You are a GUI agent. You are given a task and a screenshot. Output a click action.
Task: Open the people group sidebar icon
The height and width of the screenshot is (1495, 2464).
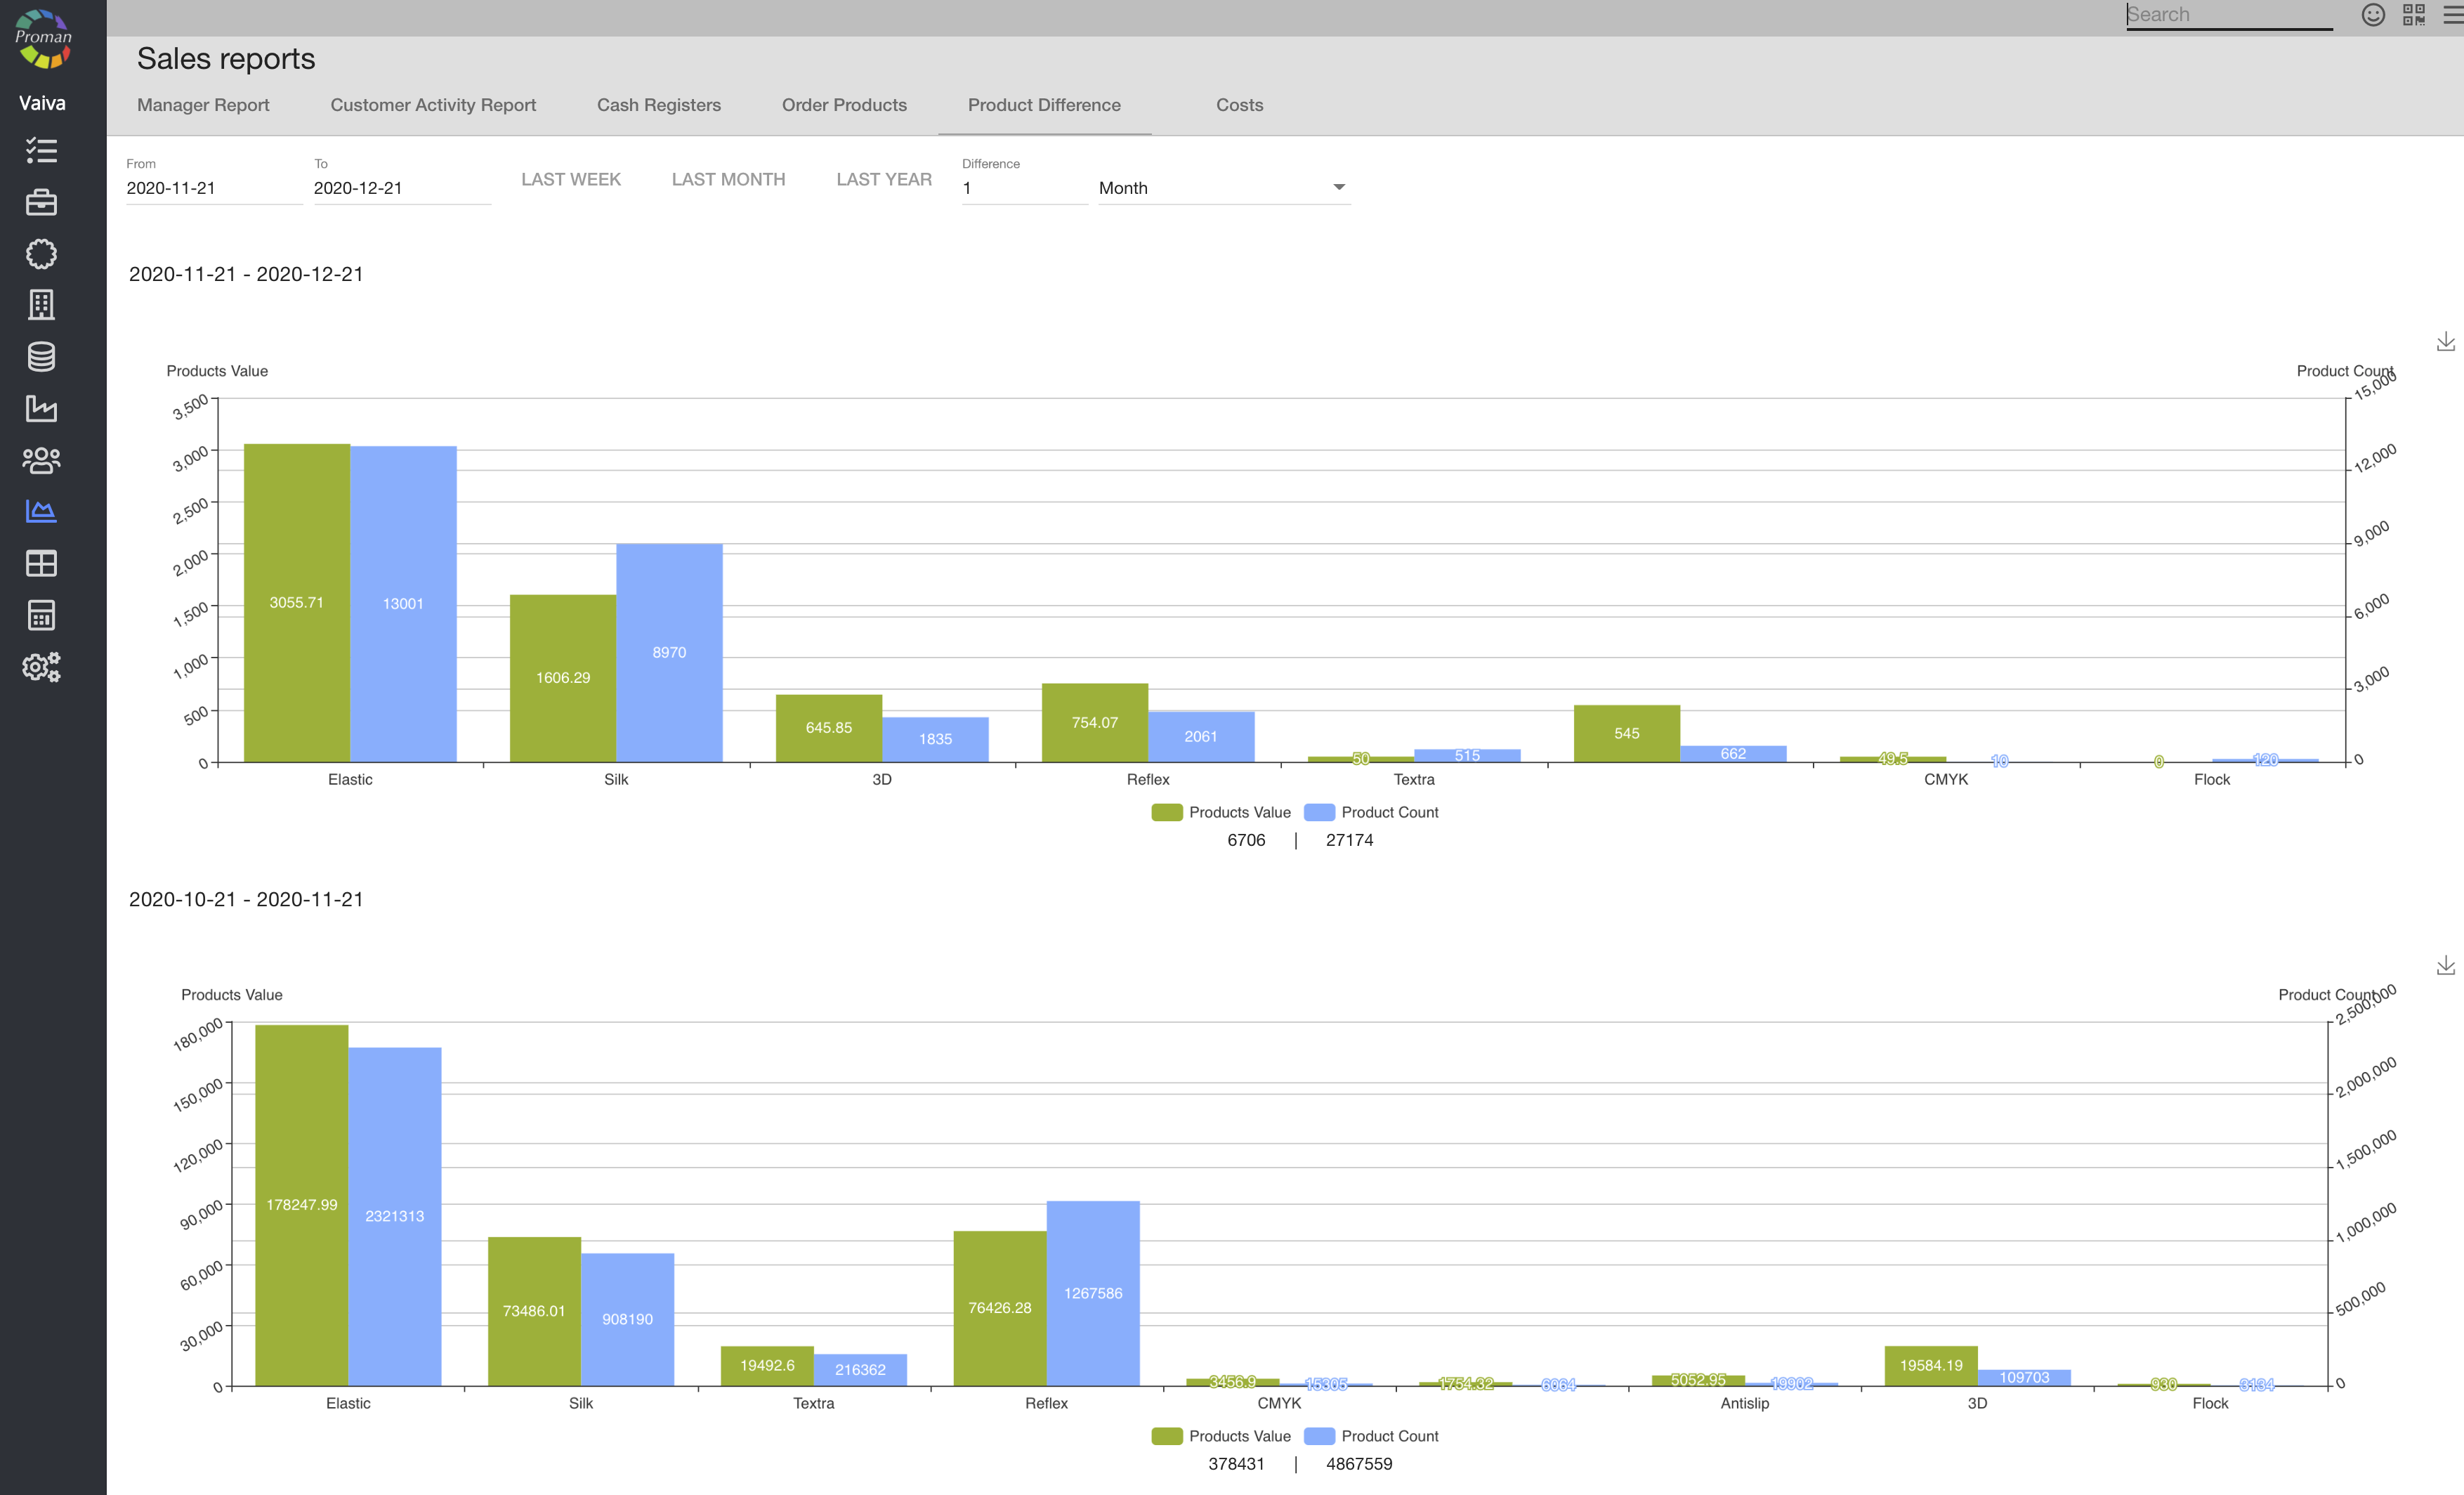[41, 460]
